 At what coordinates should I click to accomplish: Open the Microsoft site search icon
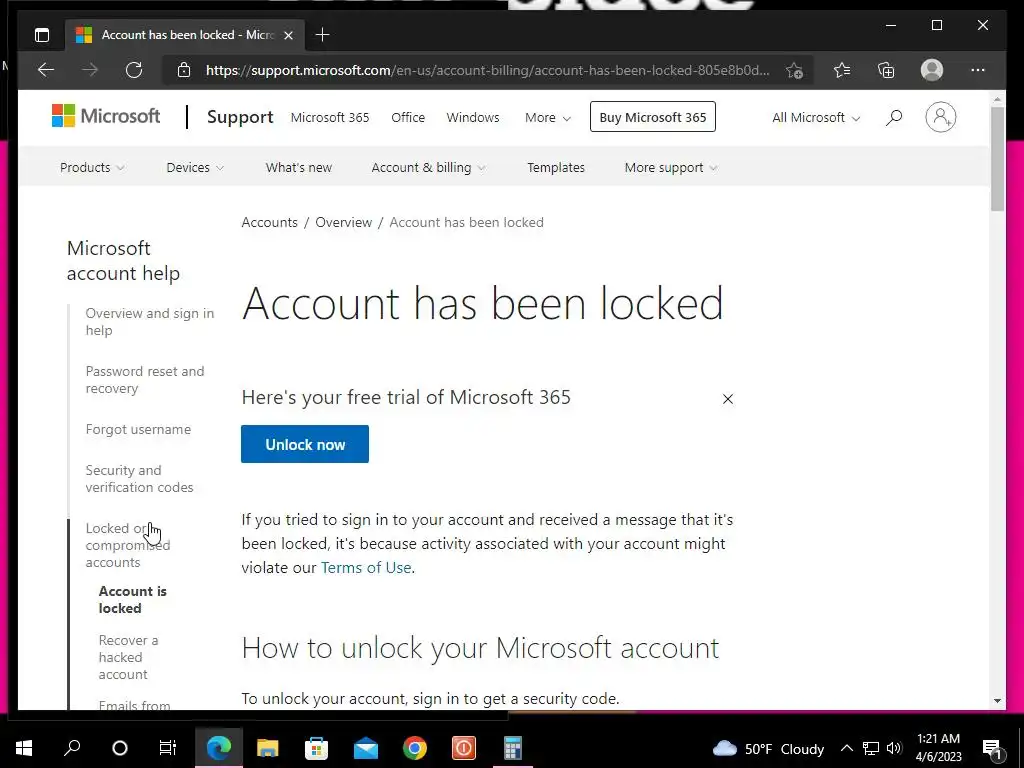pos(894,118)
